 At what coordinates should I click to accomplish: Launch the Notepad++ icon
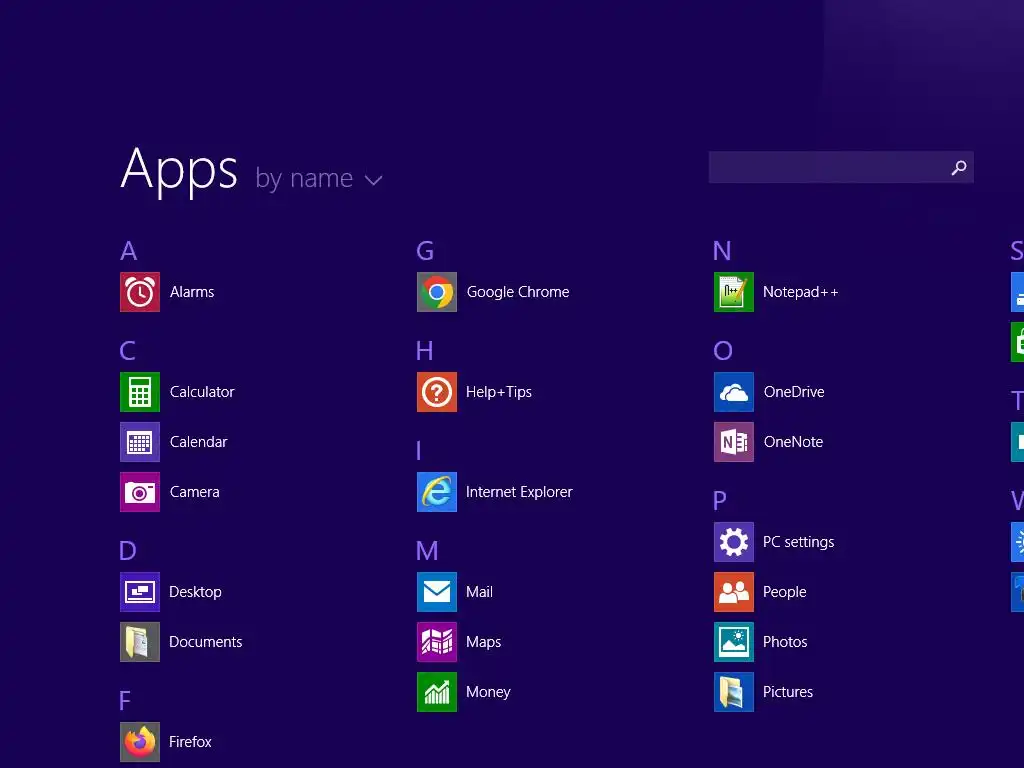[734, 292]
